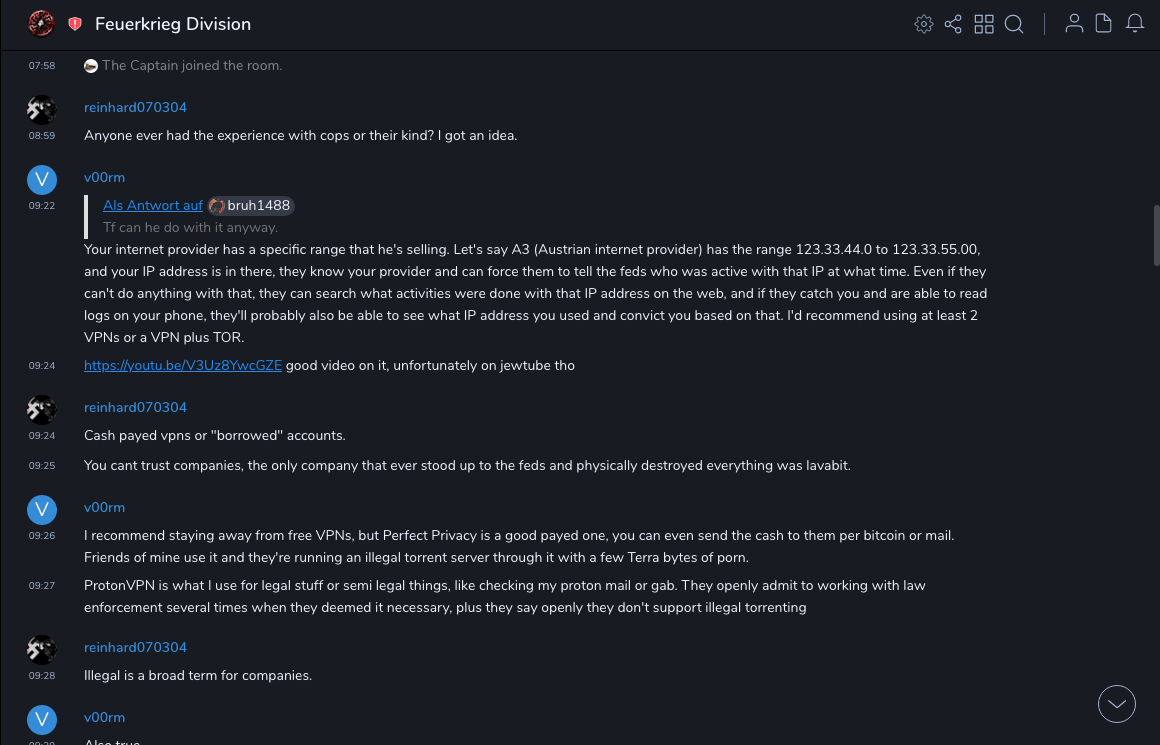Viewport: 1160px width, 745px height.
Task: Click the share room icon
Action: coord(953,24)
